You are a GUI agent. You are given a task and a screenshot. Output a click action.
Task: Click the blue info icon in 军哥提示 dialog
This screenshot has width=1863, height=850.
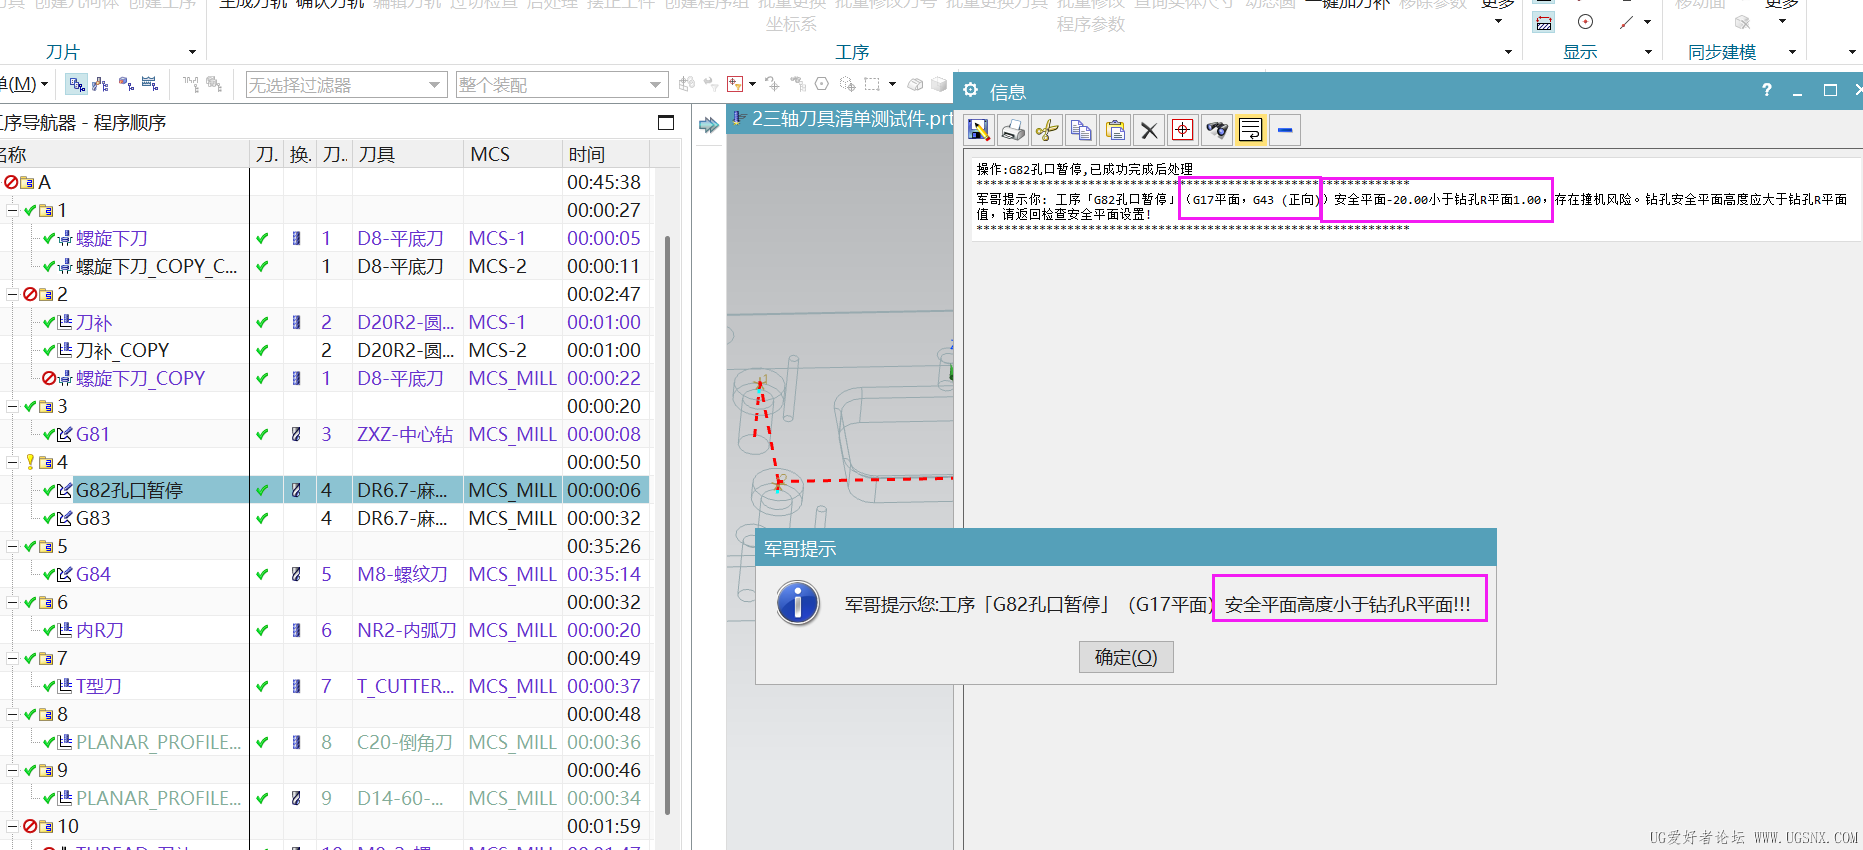coord(798,604)
